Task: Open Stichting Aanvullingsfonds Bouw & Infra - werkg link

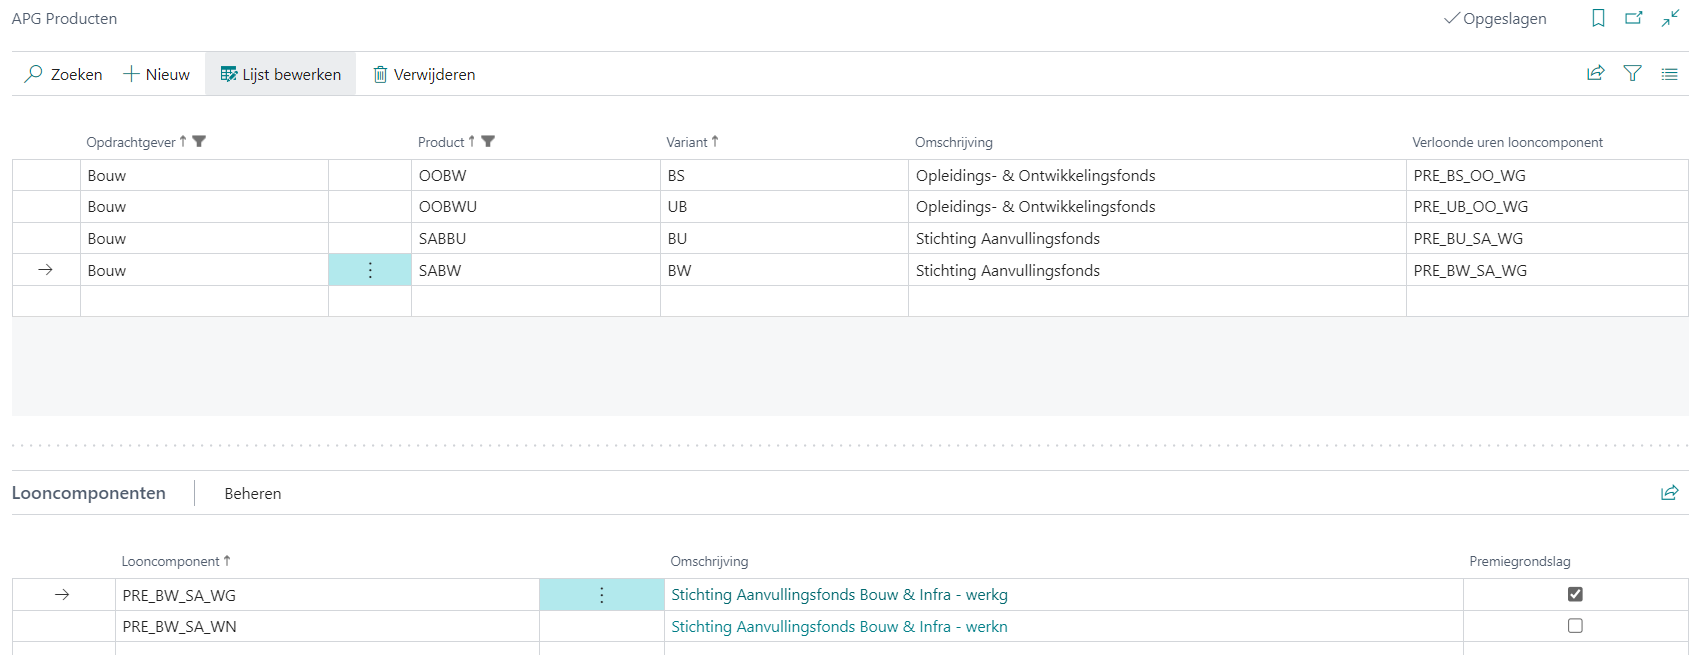Action: tap(839, 595)
